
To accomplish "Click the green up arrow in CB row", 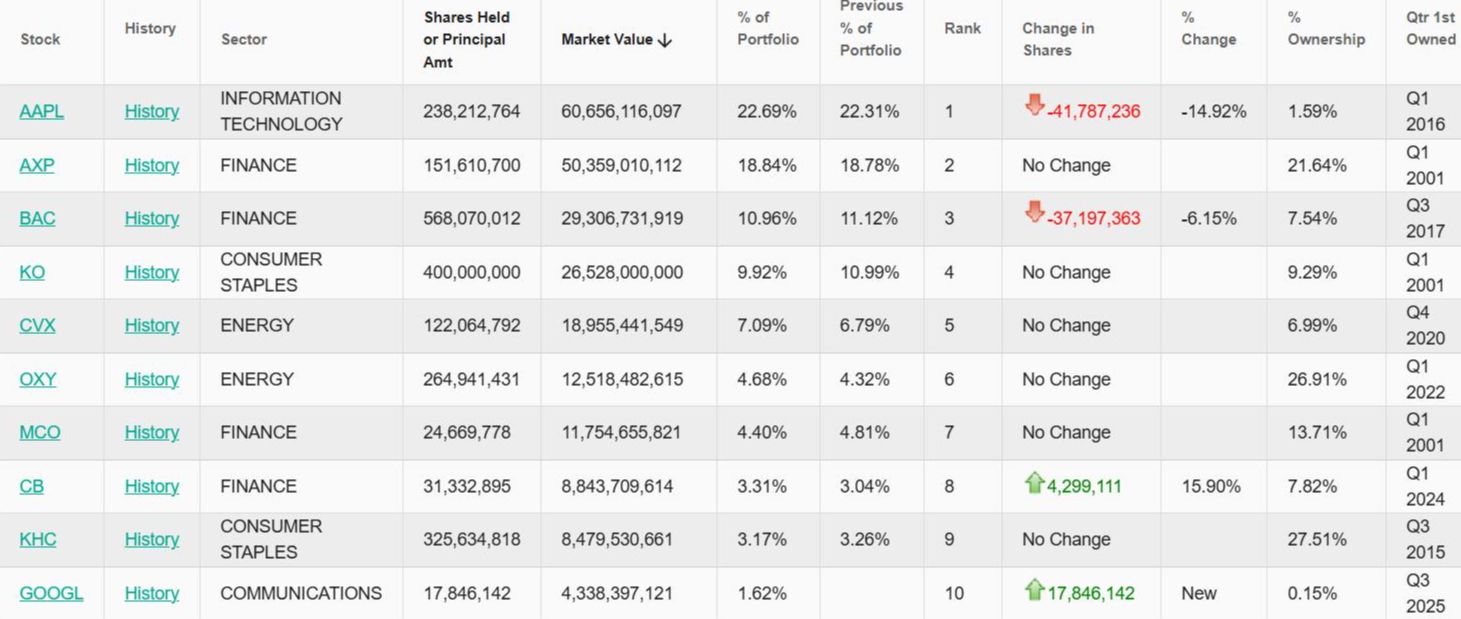I will (x=1034, y=484).
